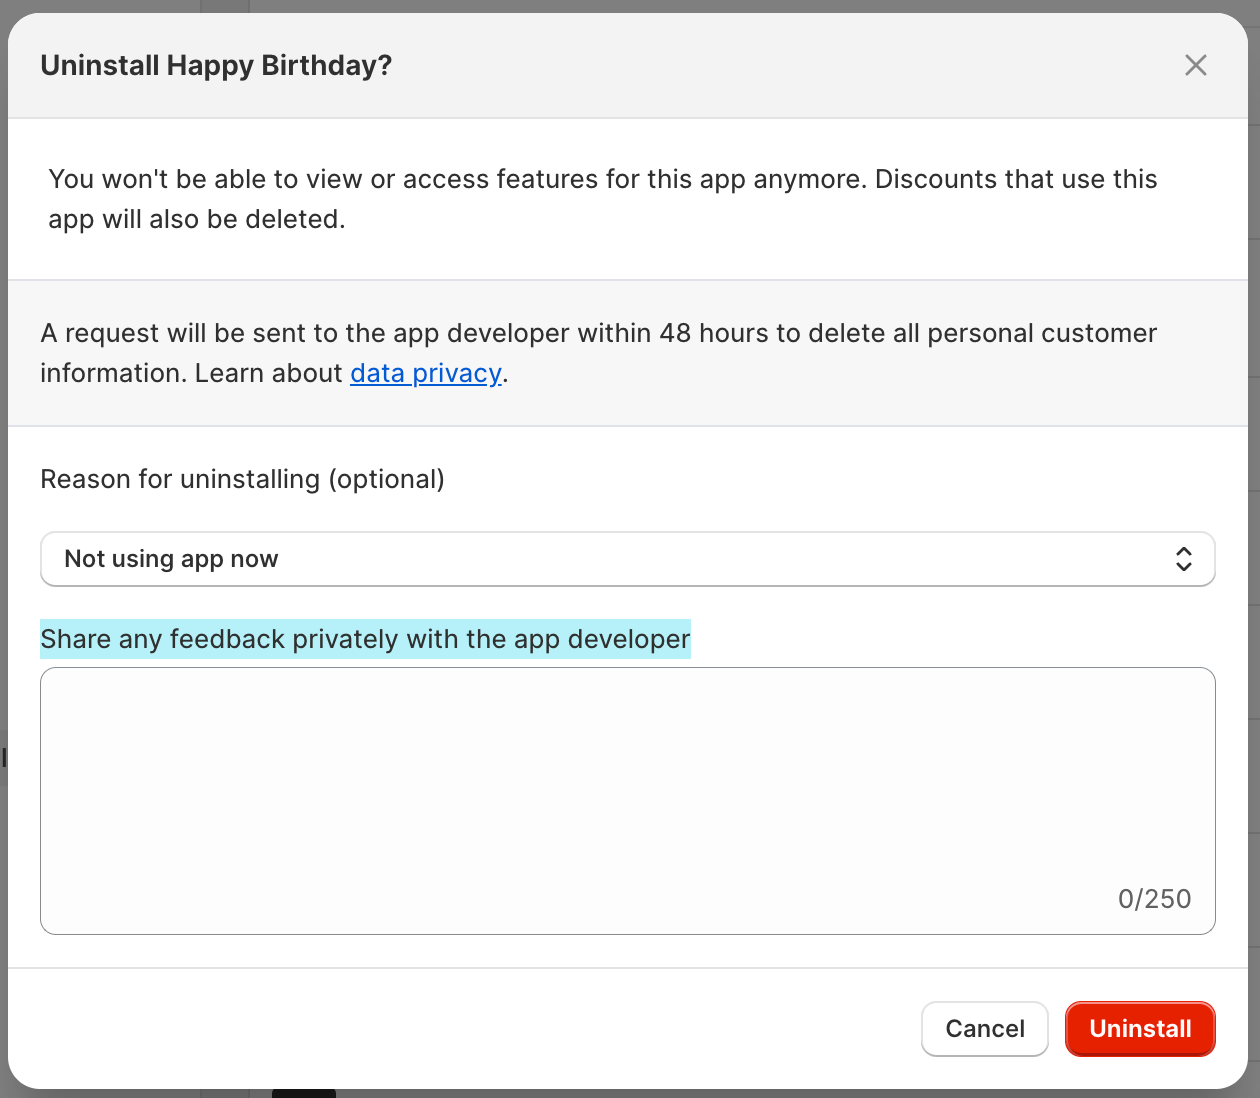The image size is (1260, 1098).
Task: Close the Uninstall Happy Birthday dialog
Action: [x=1195, y=65]
